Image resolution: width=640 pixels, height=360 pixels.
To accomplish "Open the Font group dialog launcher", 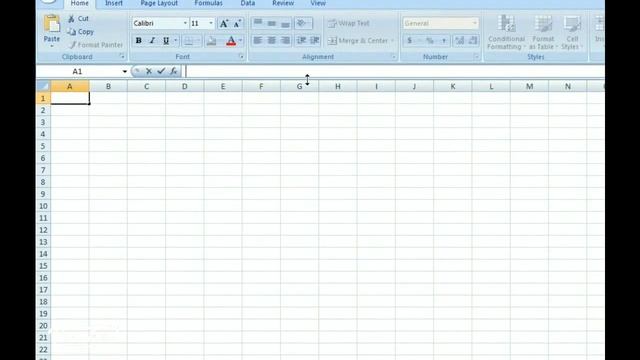I will (x=241, y=56).
